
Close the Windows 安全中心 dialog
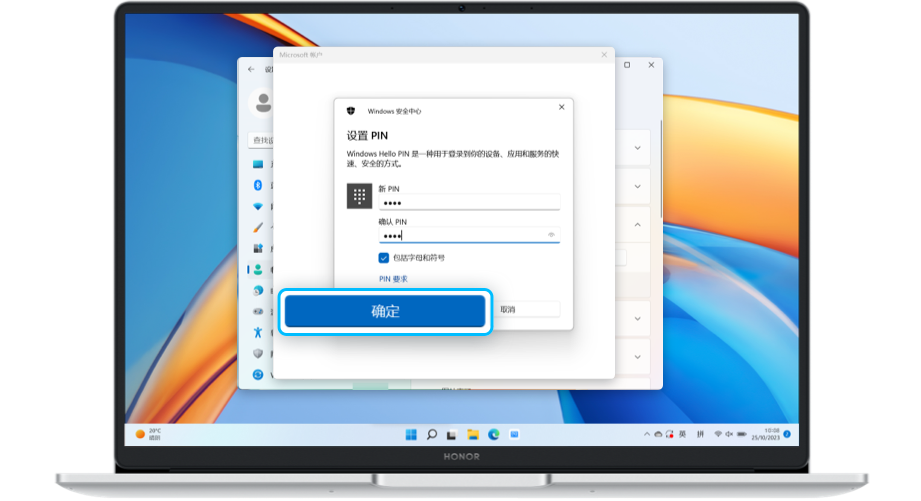(x=562, y=107)
